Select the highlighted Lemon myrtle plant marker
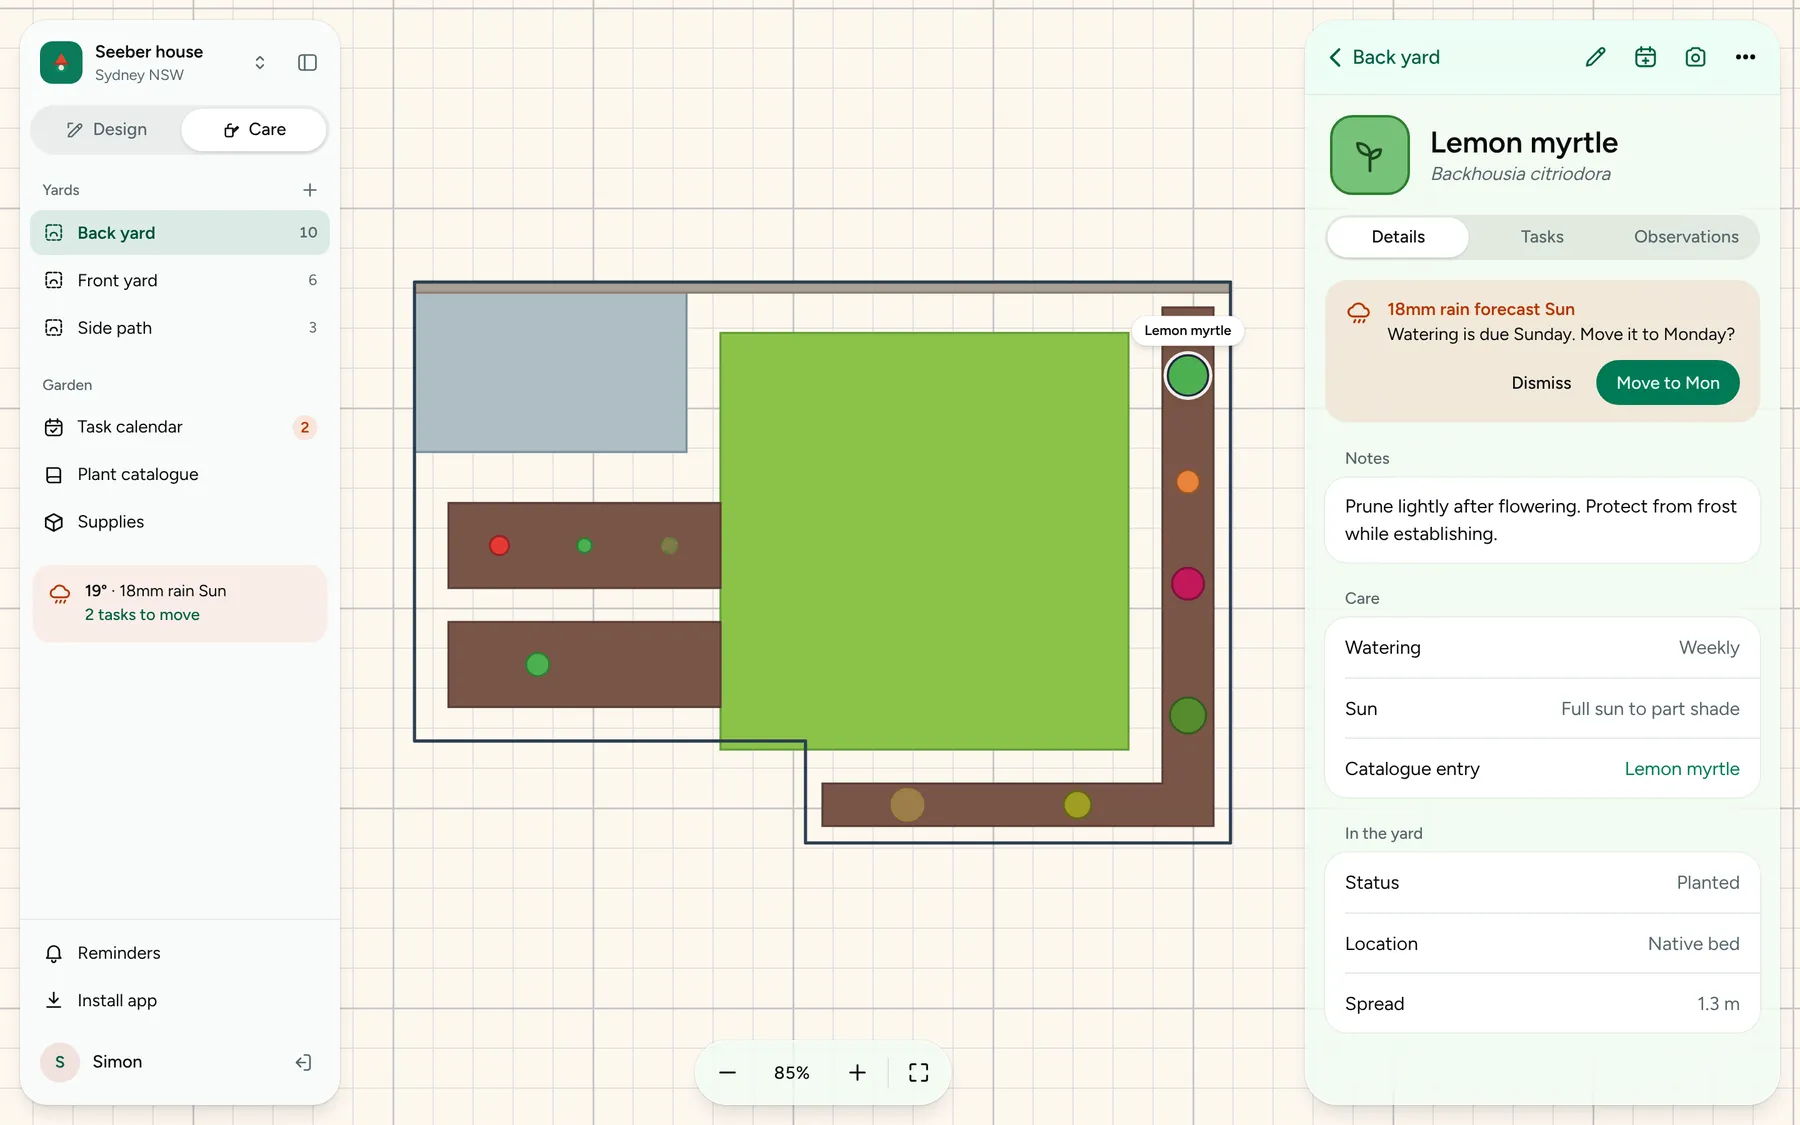This screenshot has width=1800, height=1125. tap(1187, 376)
